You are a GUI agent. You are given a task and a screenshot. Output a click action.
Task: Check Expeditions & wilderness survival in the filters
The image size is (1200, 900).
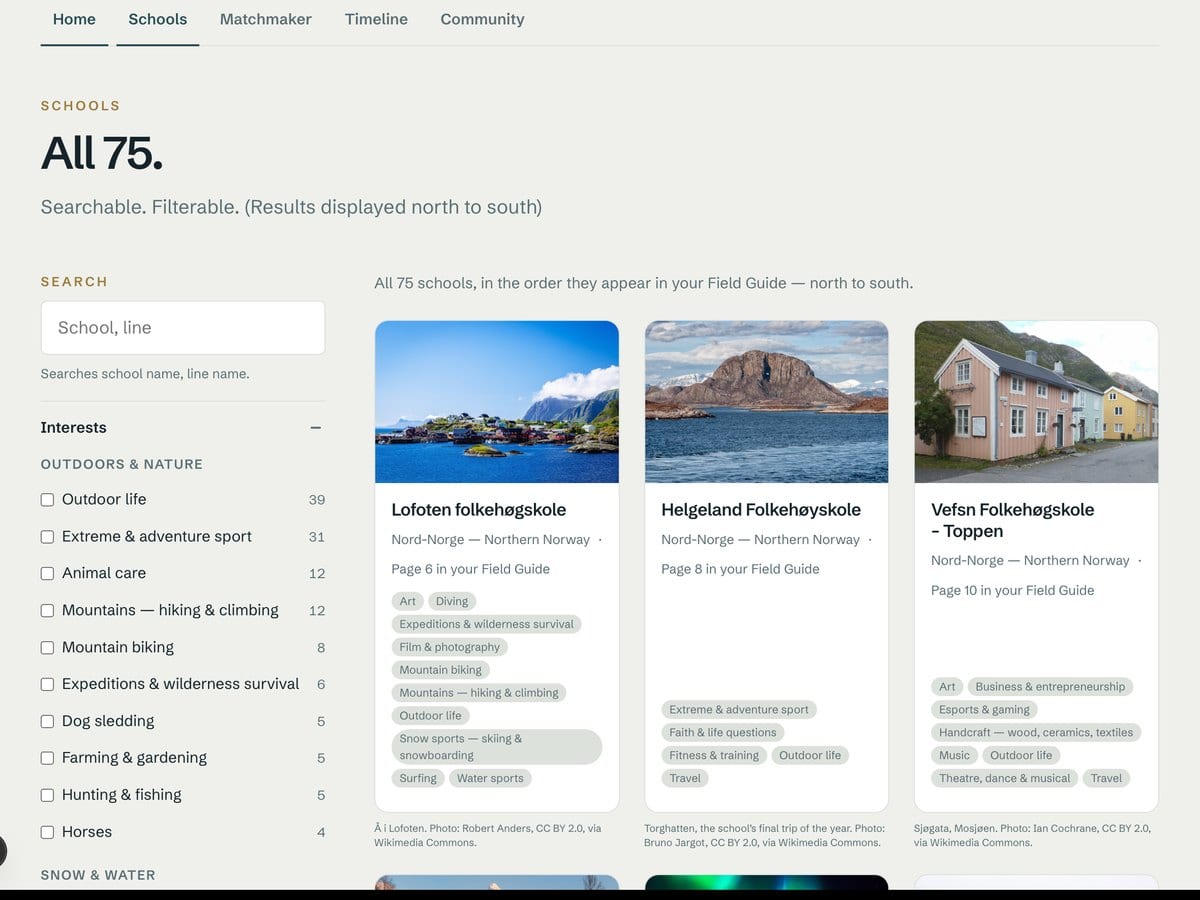[x=47, y=685]
